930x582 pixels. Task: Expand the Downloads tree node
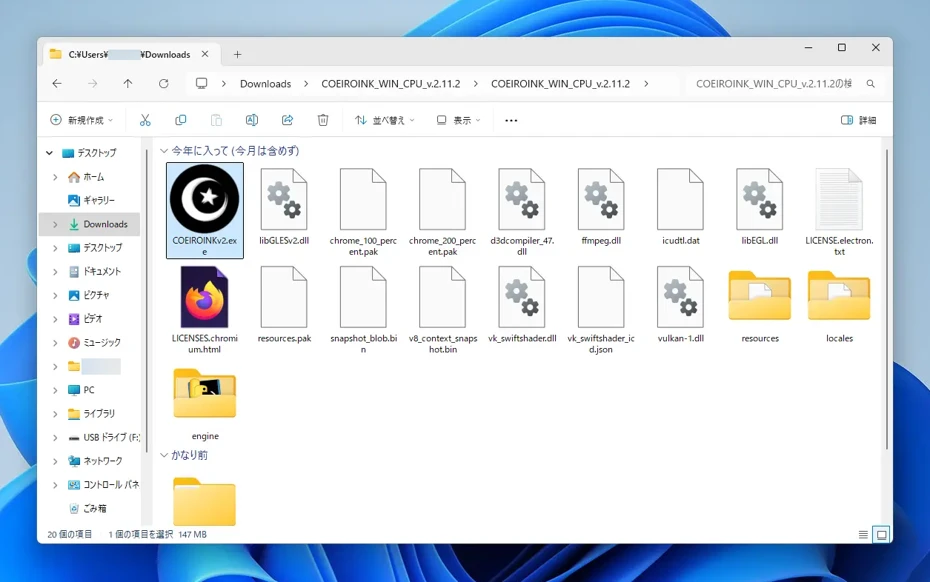55,224
